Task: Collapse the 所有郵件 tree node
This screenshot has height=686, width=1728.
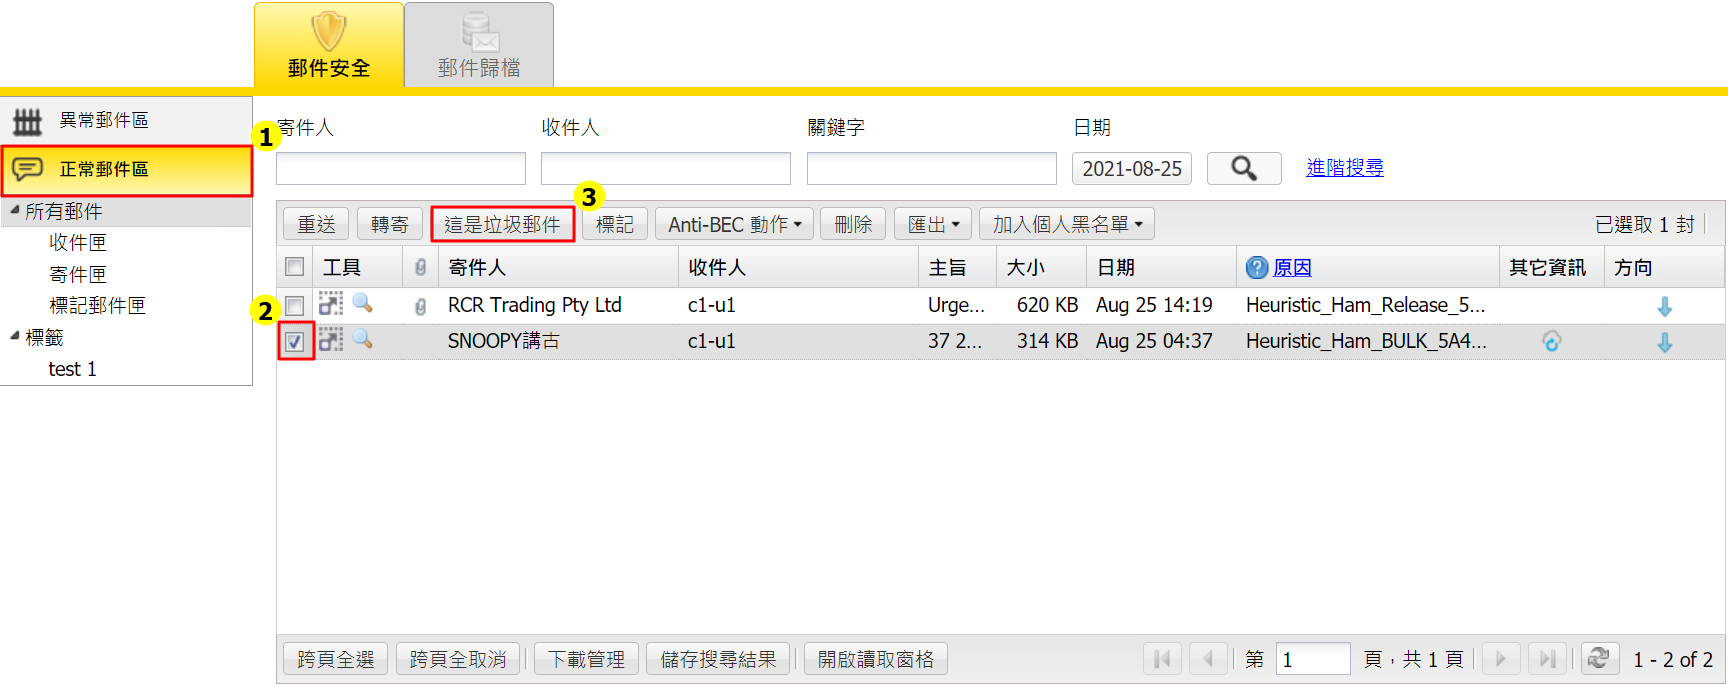Action: [x=15, y=211]
